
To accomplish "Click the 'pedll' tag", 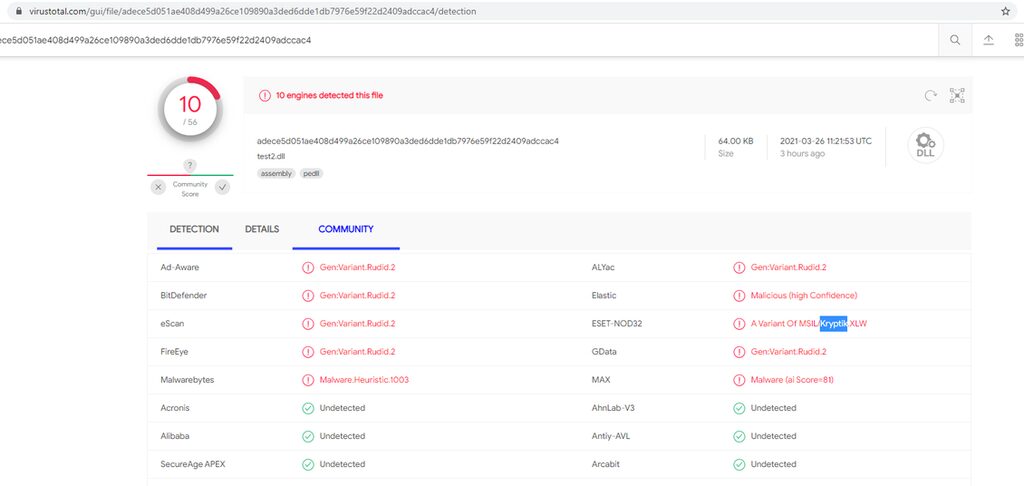I will (x=312, y=174).
